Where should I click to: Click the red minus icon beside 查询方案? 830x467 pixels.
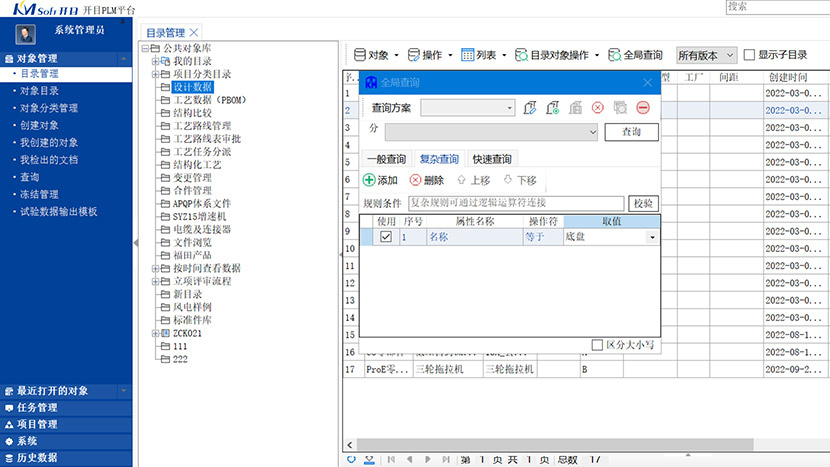click(643, 108)
